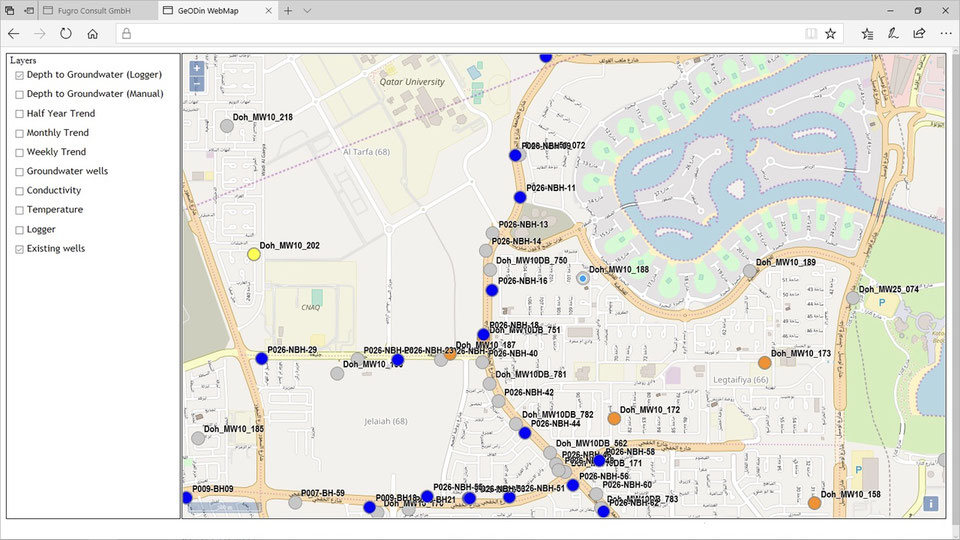The width and height of the screenshot is (960, 540).
Task: Open the browser home page
Action: pos(93,33)
